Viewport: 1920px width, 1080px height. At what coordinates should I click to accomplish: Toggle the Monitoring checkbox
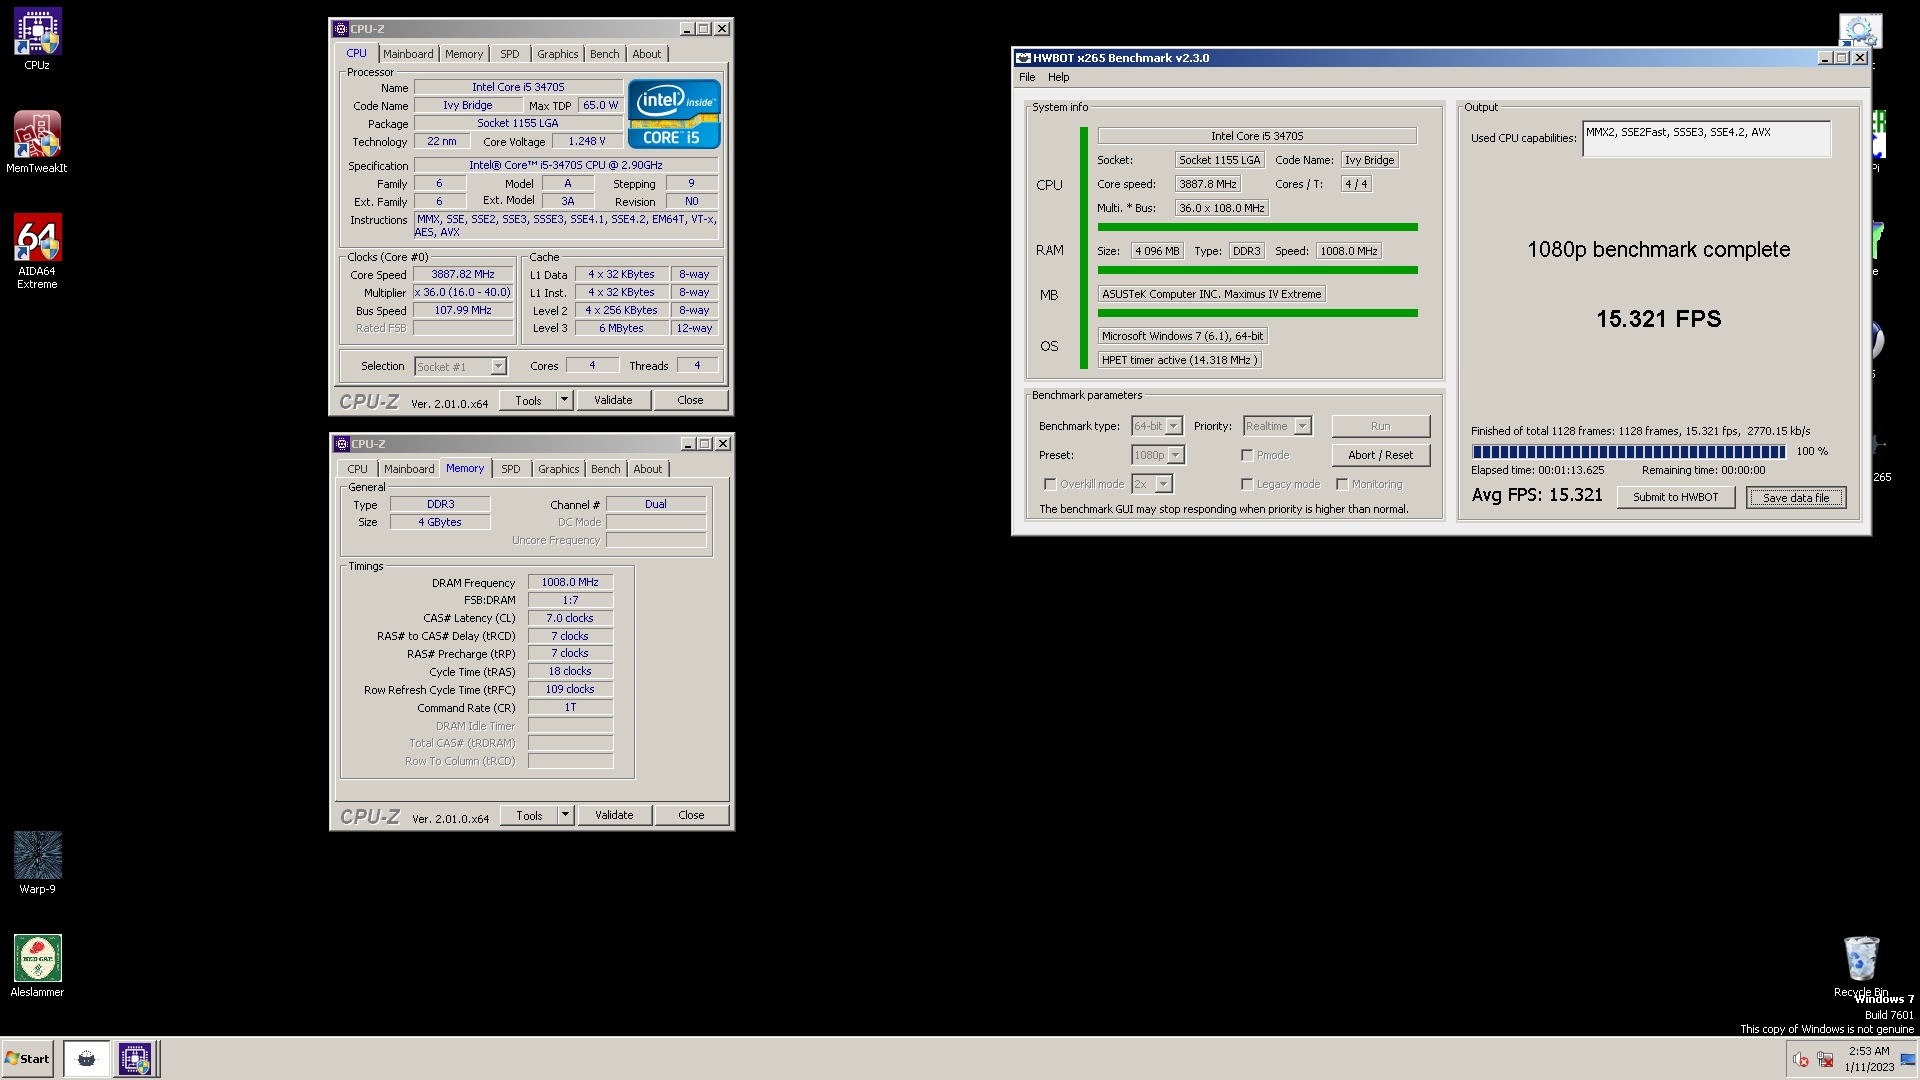pyautogui.click(x=1342, y=484)
